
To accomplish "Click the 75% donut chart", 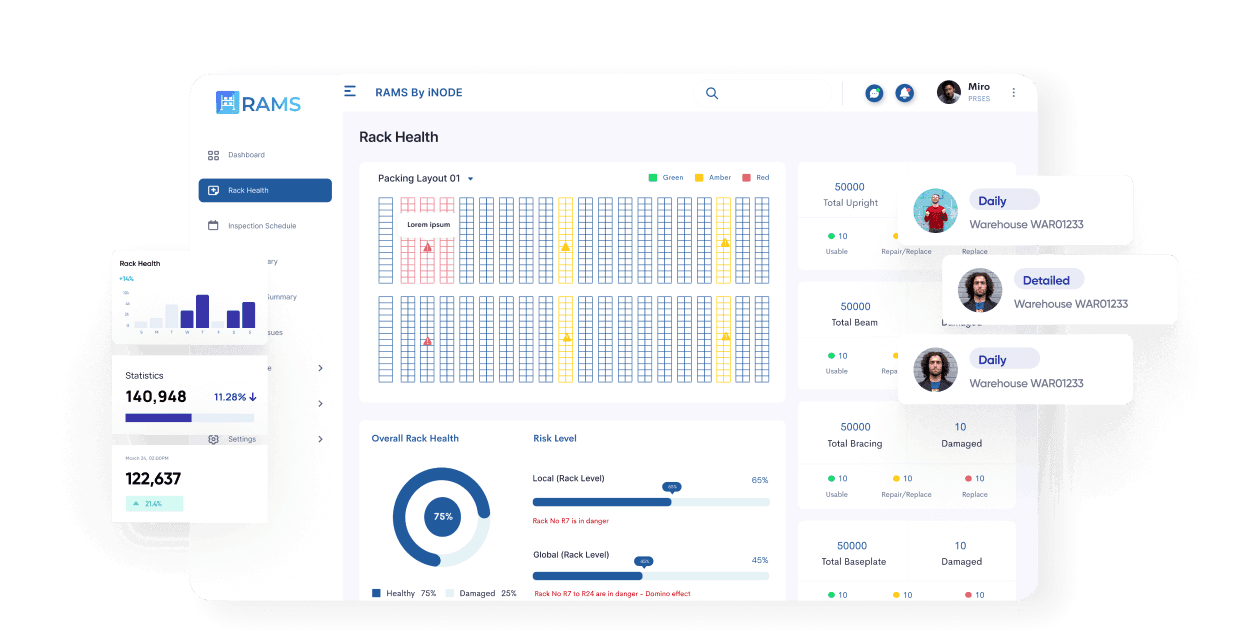I will point(441,517).
